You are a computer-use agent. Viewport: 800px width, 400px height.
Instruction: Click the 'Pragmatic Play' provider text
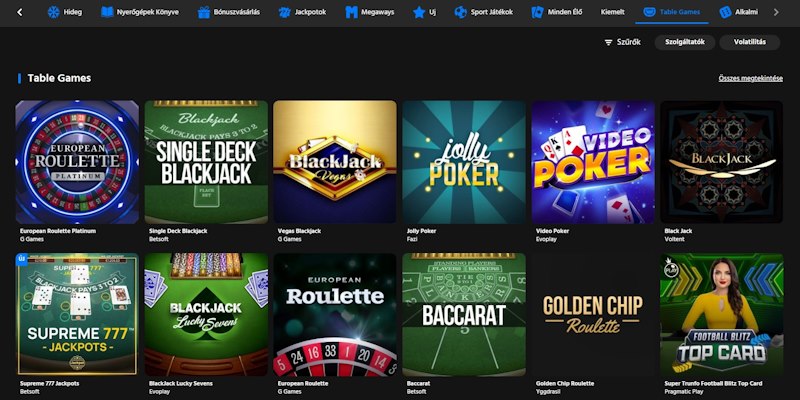[x=684, y=391]
